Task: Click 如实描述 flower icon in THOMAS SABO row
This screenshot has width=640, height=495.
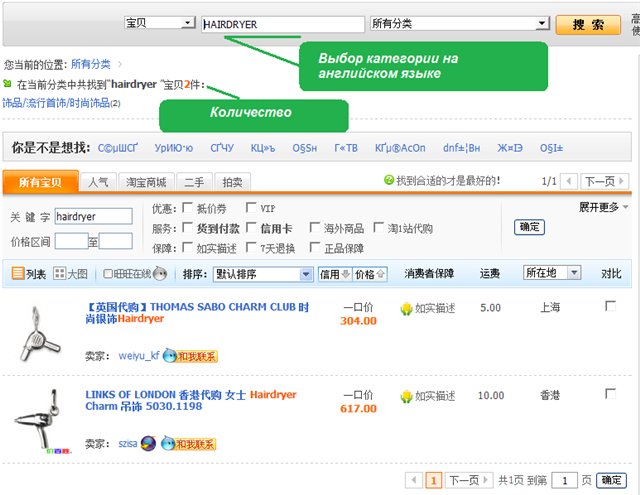Action: (x=407, y=309)
